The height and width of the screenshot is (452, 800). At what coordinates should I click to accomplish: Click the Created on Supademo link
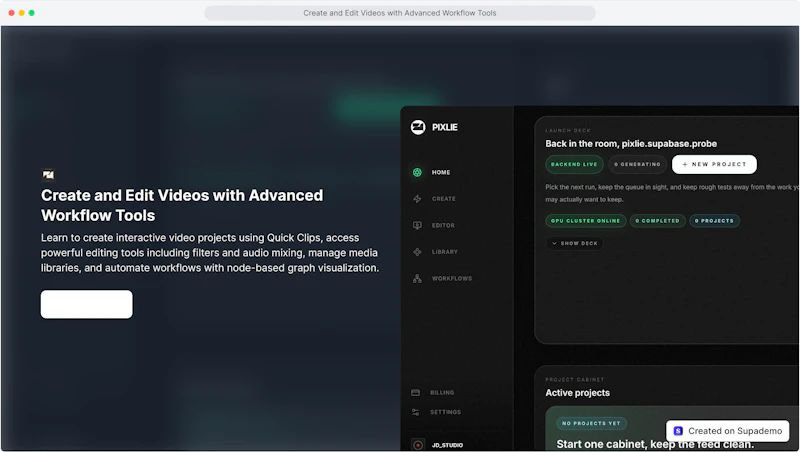pyautogui.click(x=728, y=431)
